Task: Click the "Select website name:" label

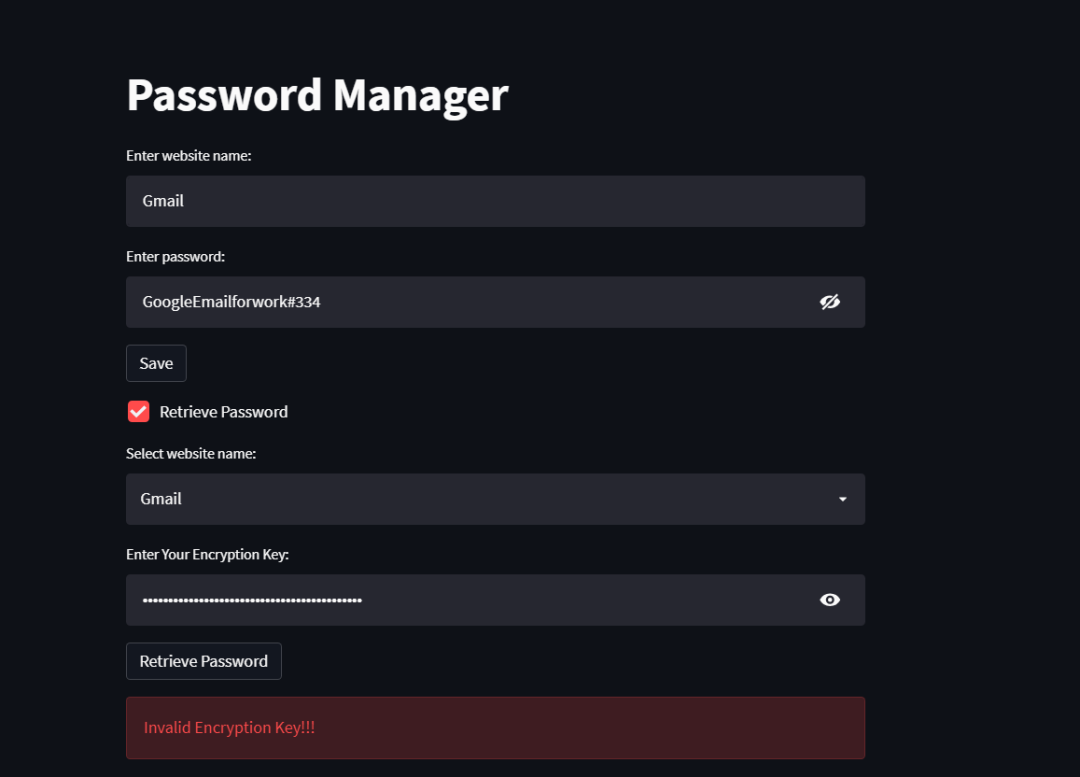Action: pyautogui.click(x=191, y=453)
